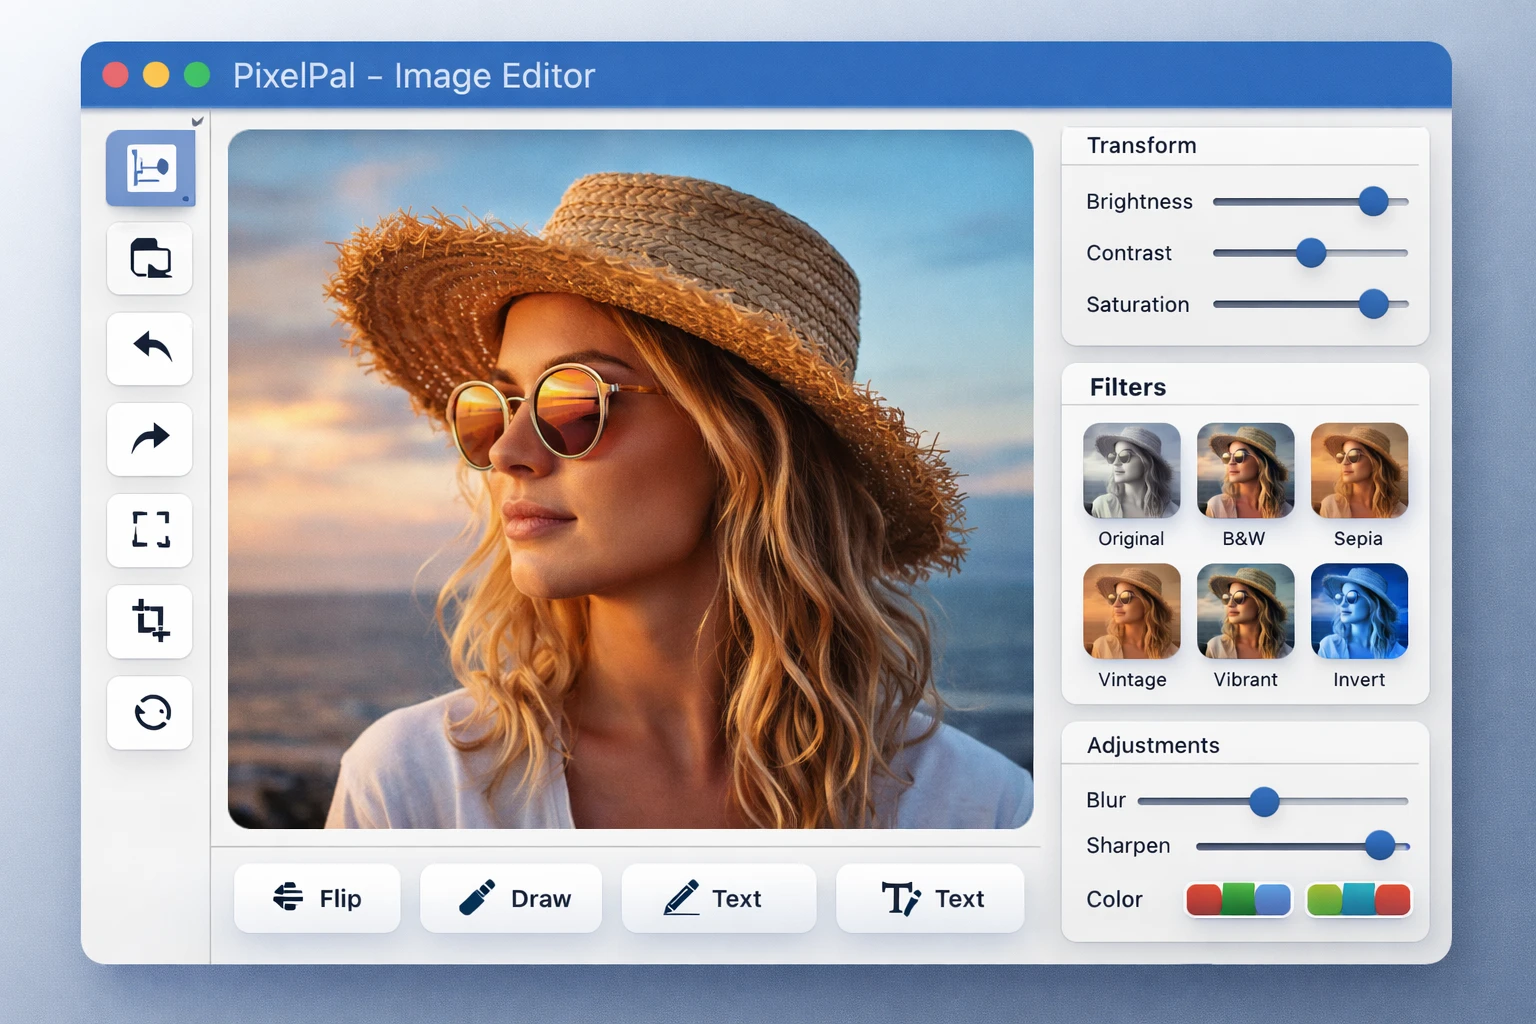The height and width of the screenshot is (1024, 1536).
Task: Redo the edit with right arrow icon
Action: pyautogui.click(x=150, y=439)
